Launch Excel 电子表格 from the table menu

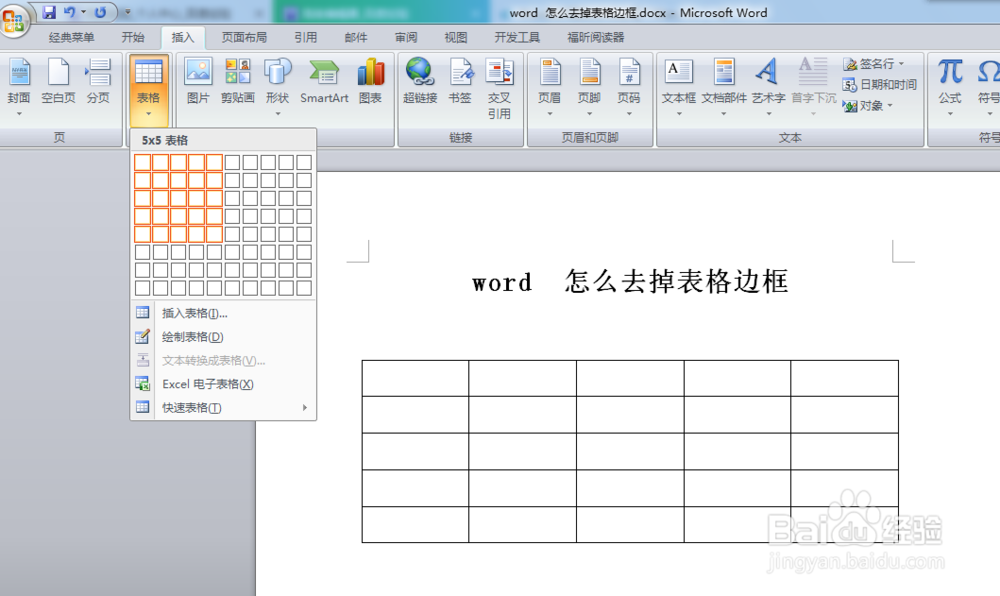(x=208, y=384)
